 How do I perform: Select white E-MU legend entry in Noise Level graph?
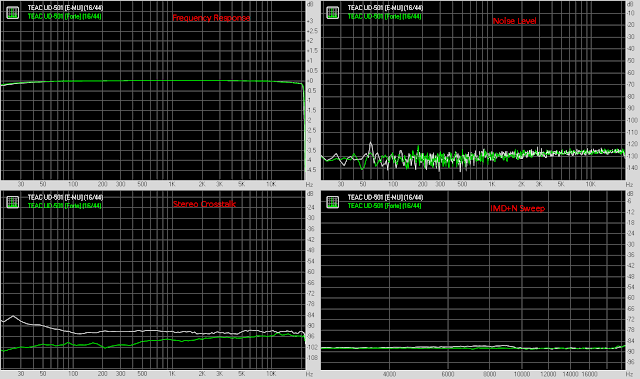point(385,8)
